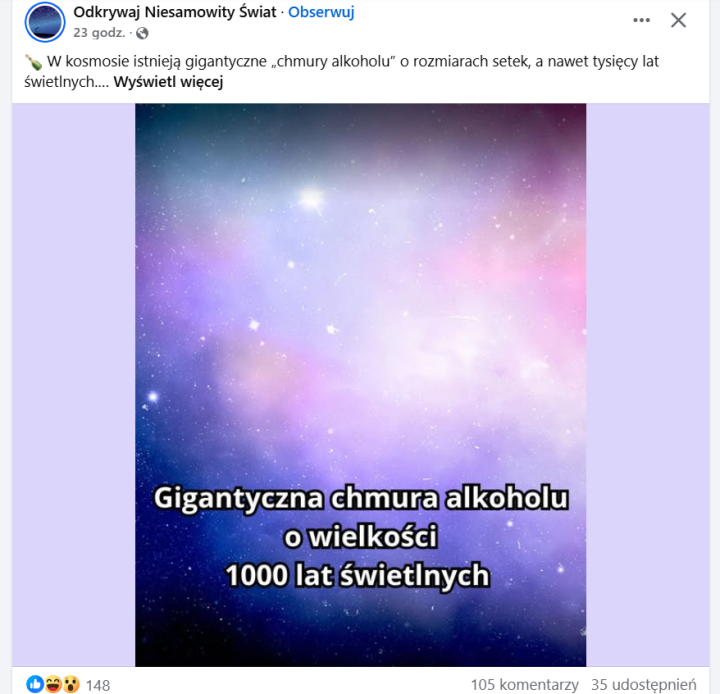This screenshot has width=720, height=694.
Task: View the 35 udostępnień shares list
Action: 644,684
